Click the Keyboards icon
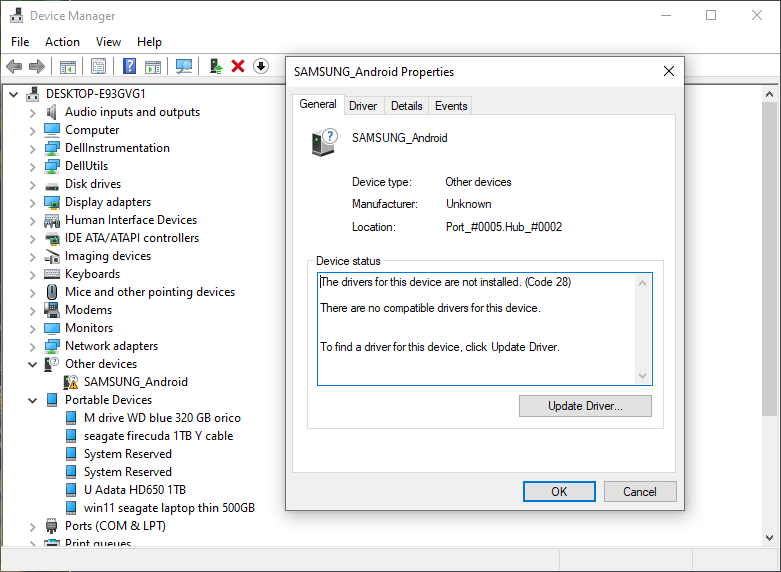Screen dimensions: 781x572 pos(52,274)
